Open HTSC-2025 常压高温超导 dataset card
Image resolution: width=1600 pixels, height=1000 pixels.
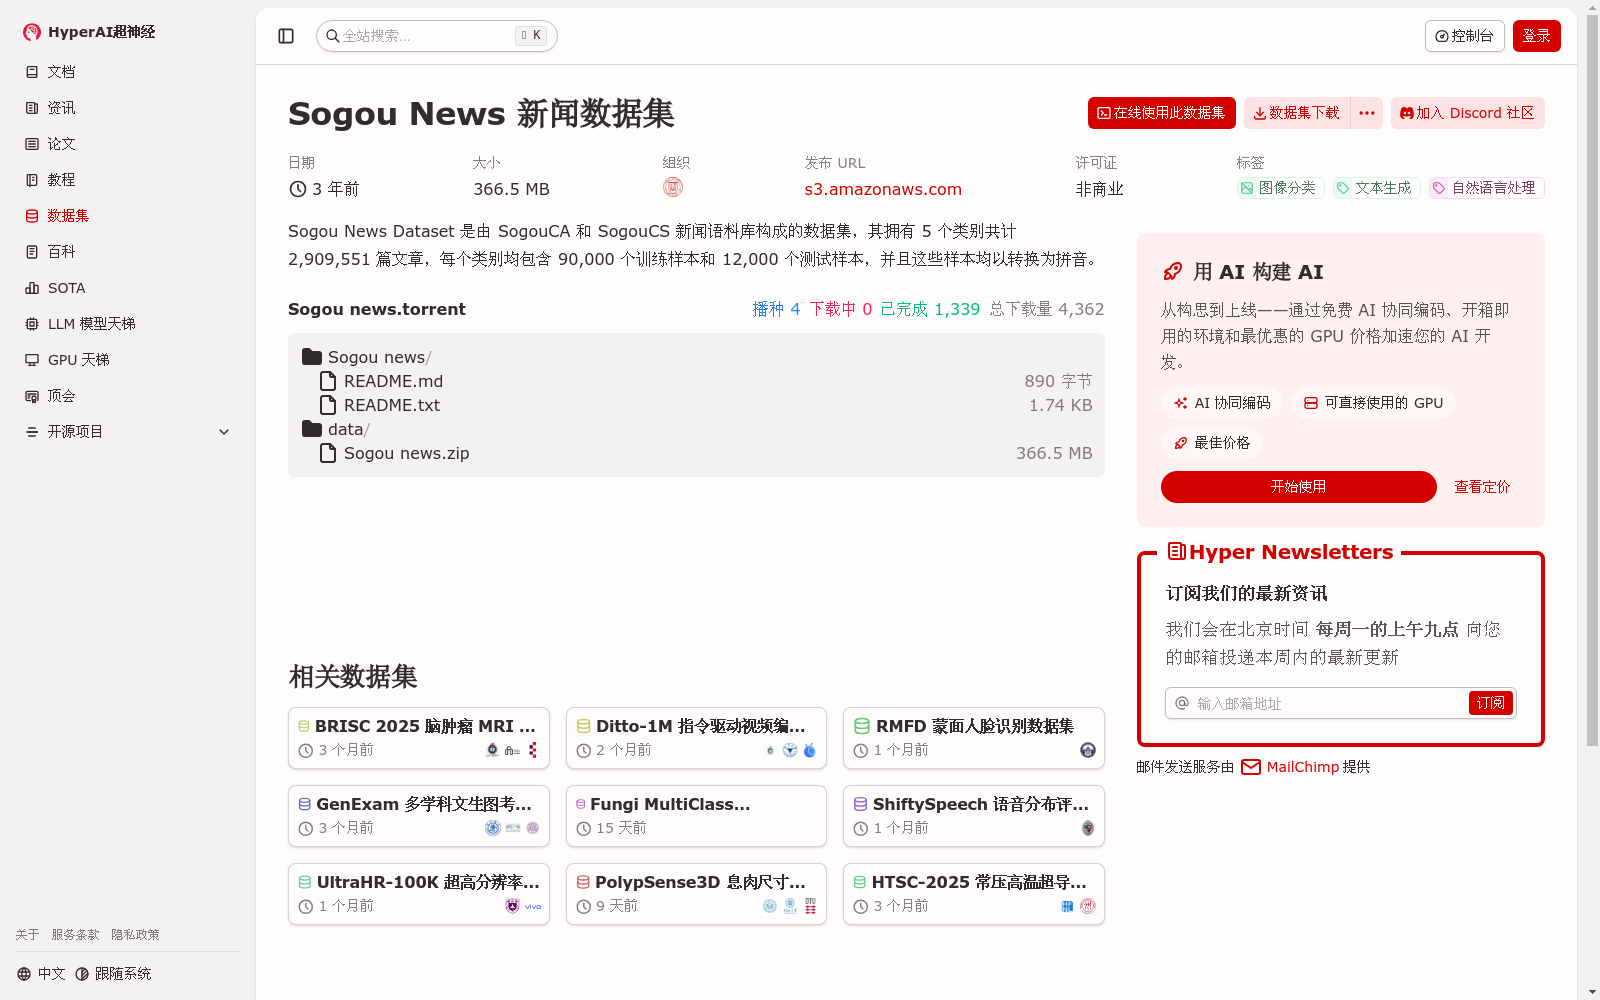pyautogui.click(x=974, y=894)
